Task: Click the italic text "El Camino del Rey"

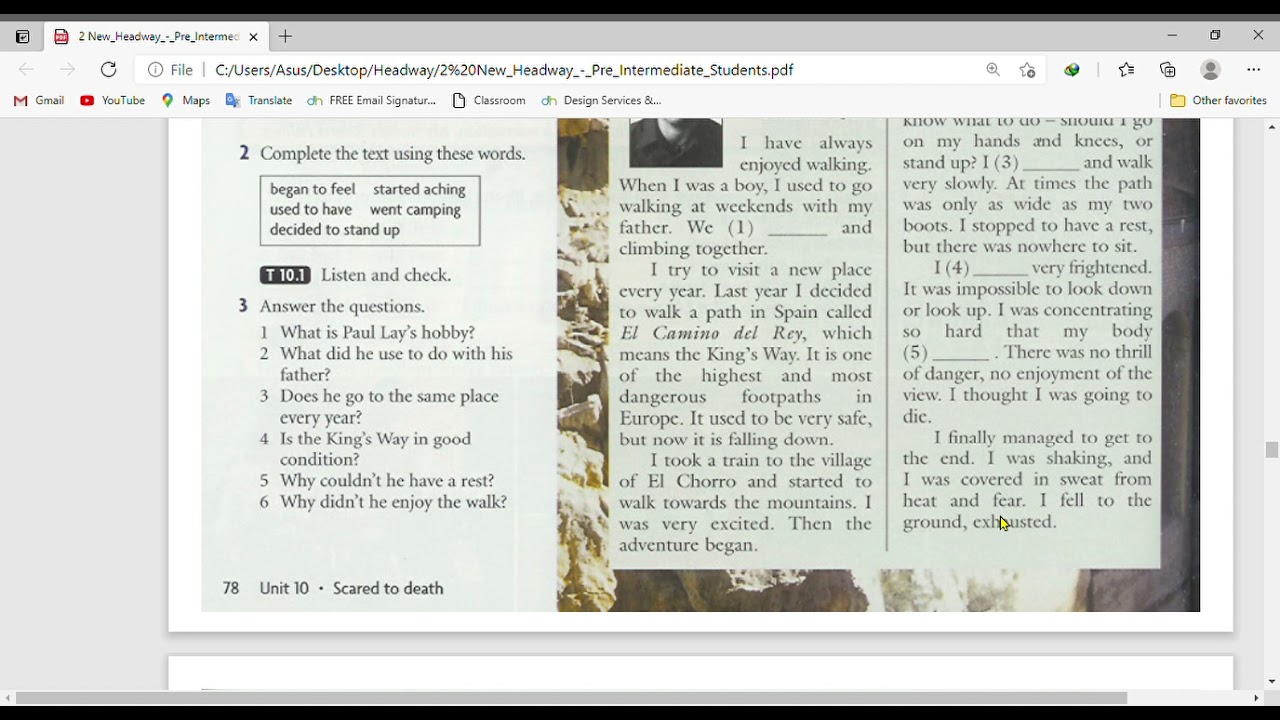Action: (712, 333)
